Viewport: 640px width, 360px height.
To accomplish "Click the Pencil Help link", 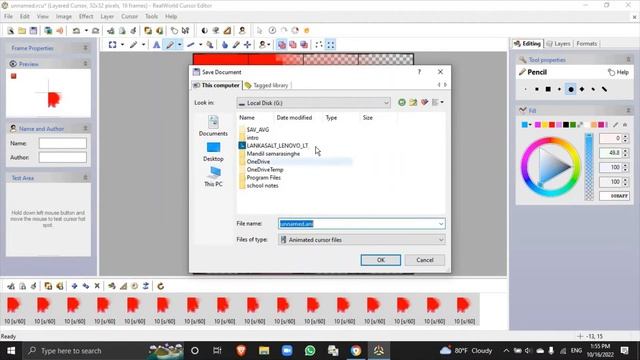I will tap(618, 72).
